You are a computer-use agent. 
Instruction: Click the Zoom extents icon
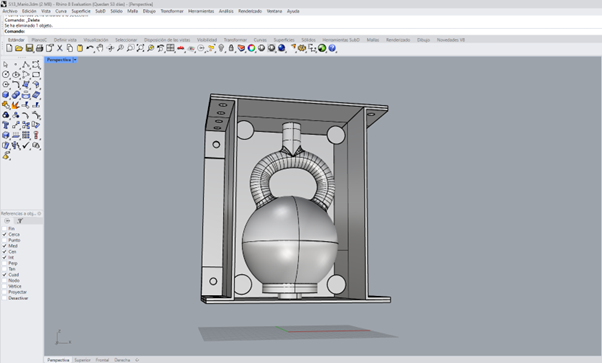coord(140,48)
